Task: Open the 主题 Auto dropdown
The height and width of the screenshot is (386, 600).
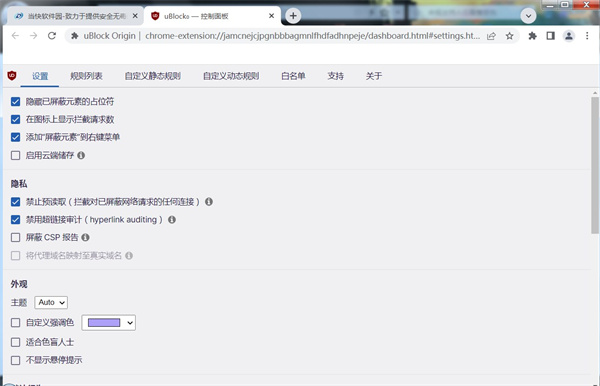Action: point(51,302)
